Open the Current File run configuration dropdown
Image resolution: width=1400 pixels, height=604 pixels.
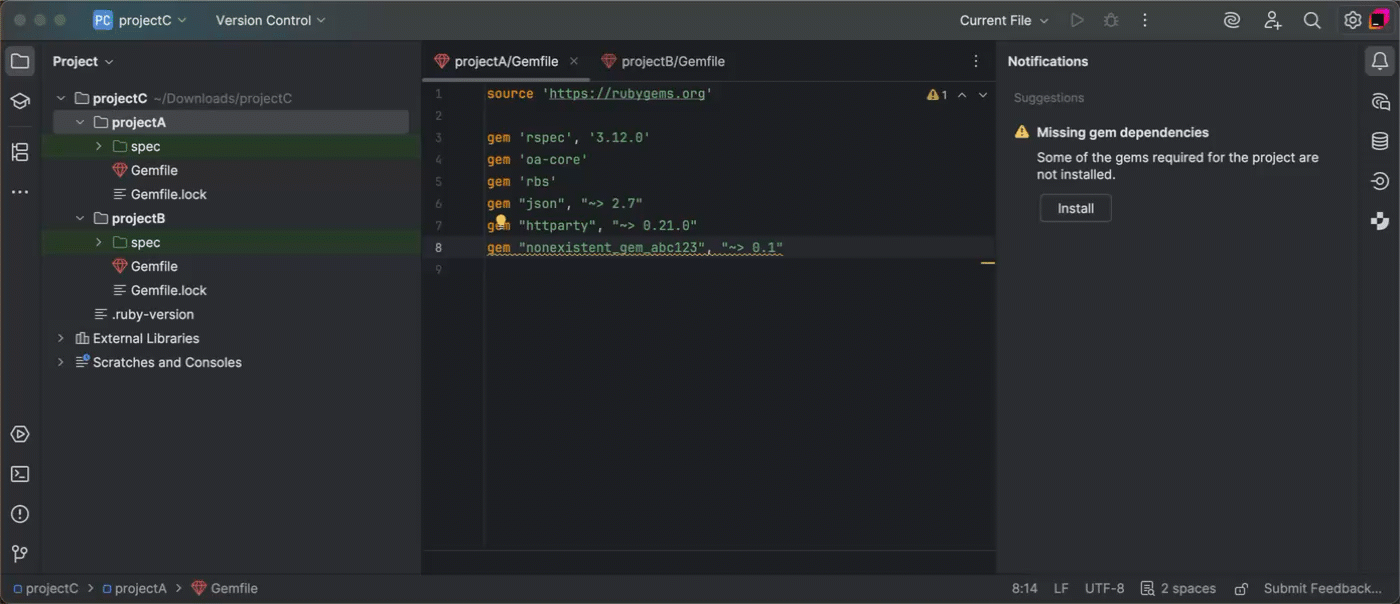1004,20
